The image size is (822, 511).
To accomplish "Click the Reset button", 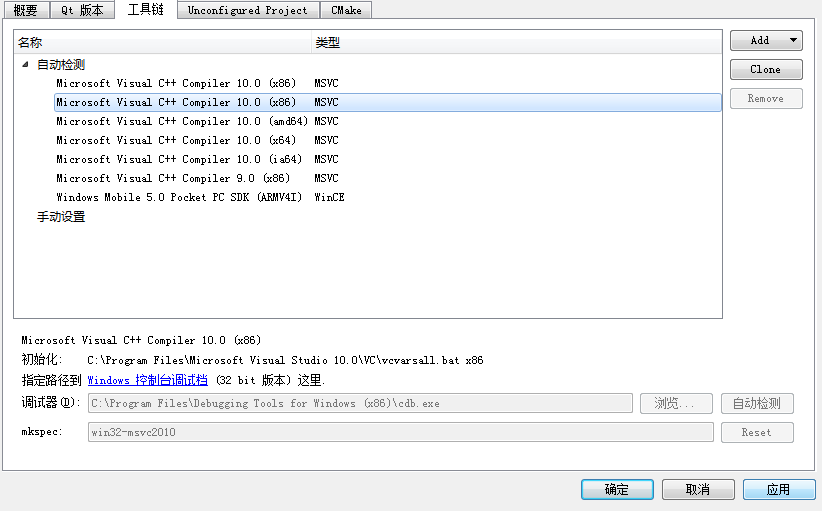I will pos(757,432).
